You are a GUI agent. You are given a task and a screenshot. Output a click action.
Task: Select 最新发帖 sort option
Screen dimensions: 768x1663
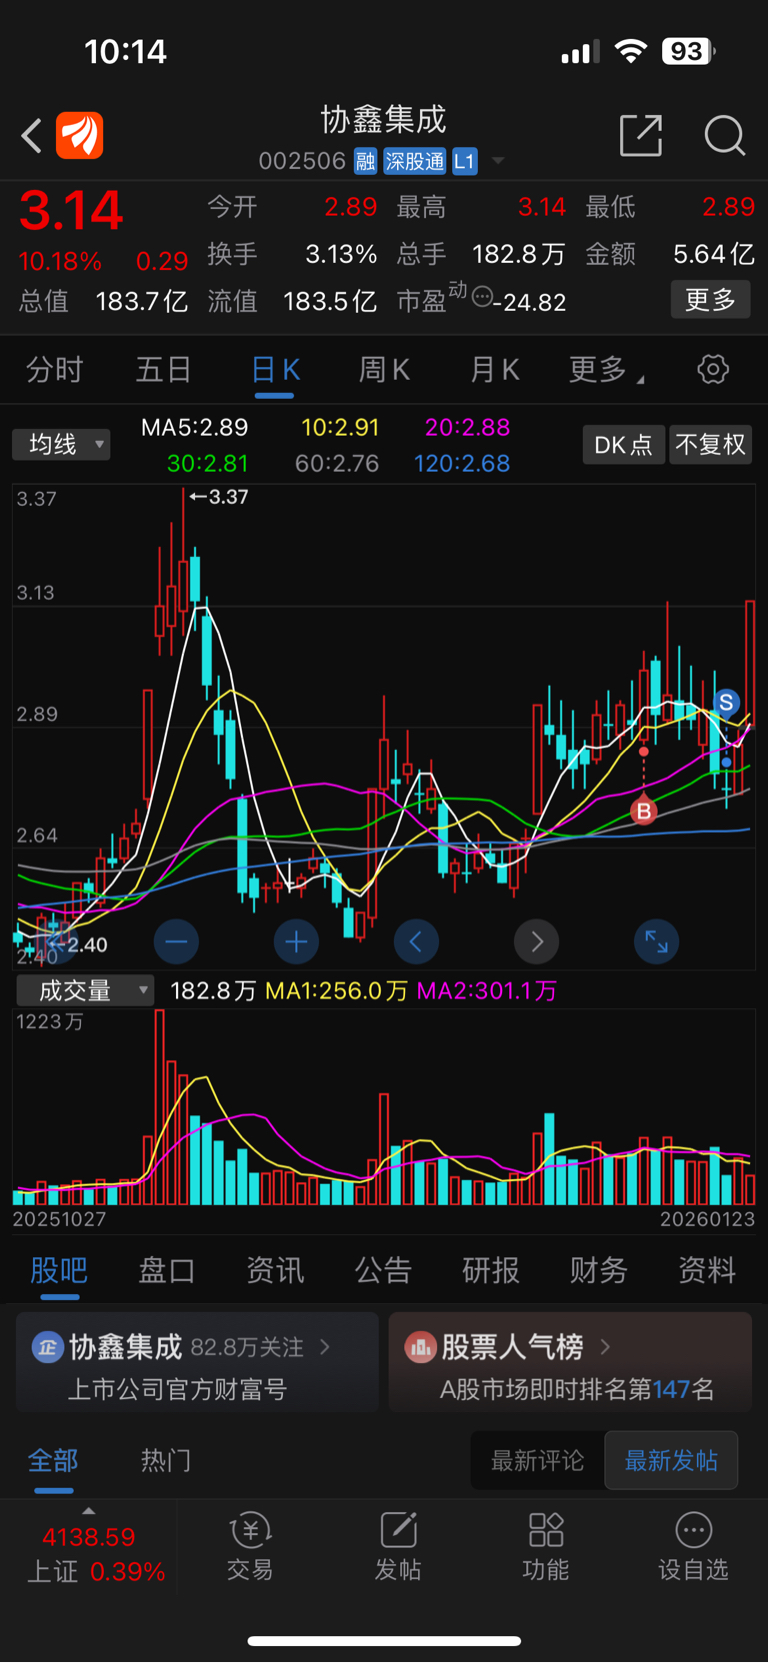(671, 1460)
